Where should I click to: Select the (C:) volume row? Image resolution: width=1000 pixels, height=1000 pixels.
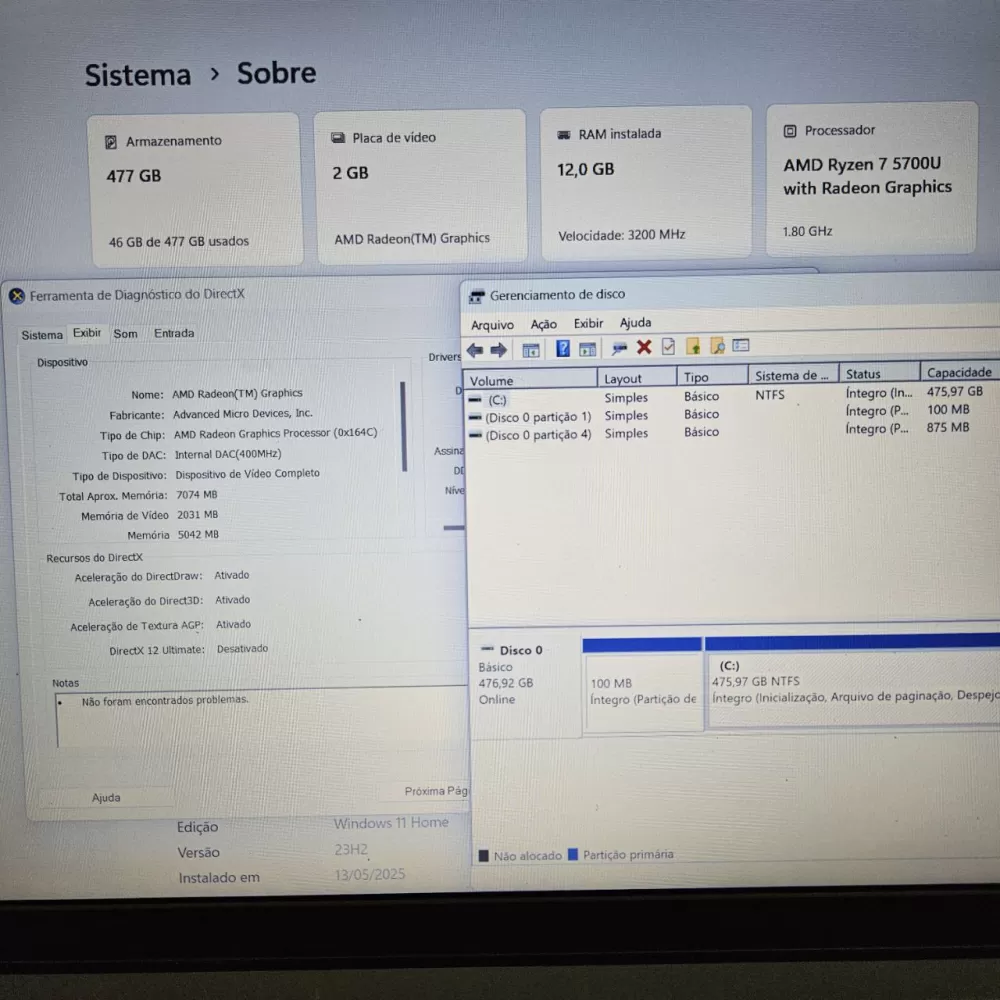coord(732,396)
